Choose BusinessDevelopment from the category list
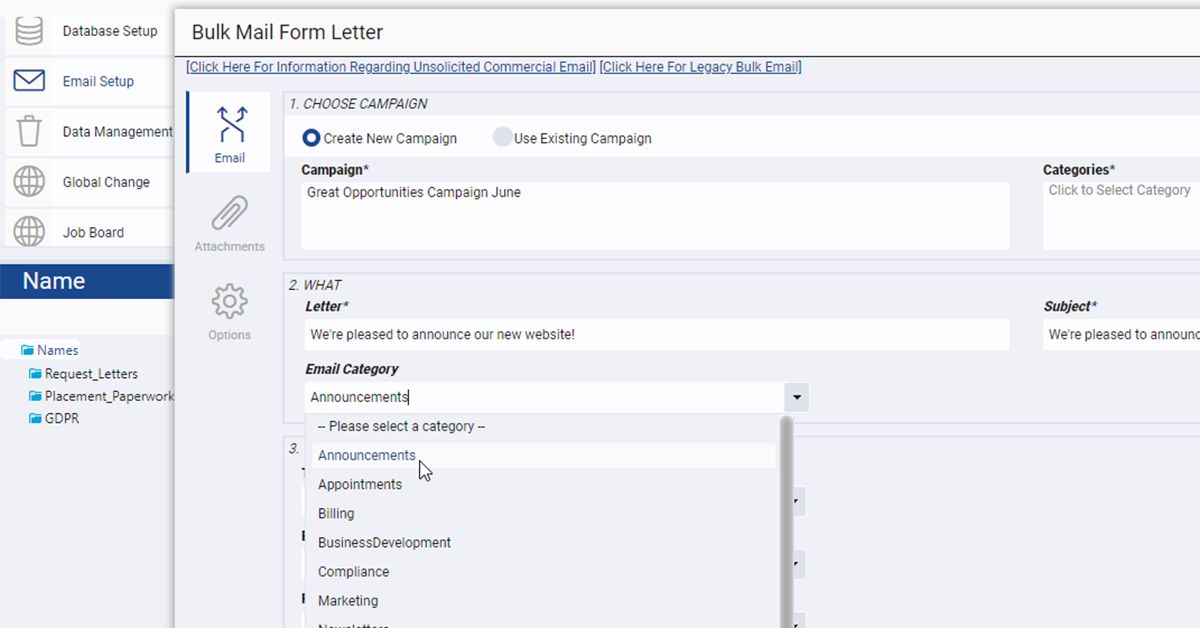Image resolution: width=1200 pixels, height=628 pixels. pos(384,543)
